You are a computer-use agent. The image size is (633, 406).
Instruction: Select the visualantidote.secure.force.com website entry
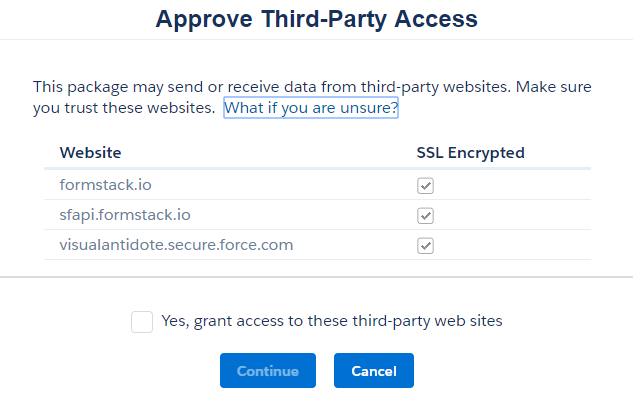click(x=176, y=245)
